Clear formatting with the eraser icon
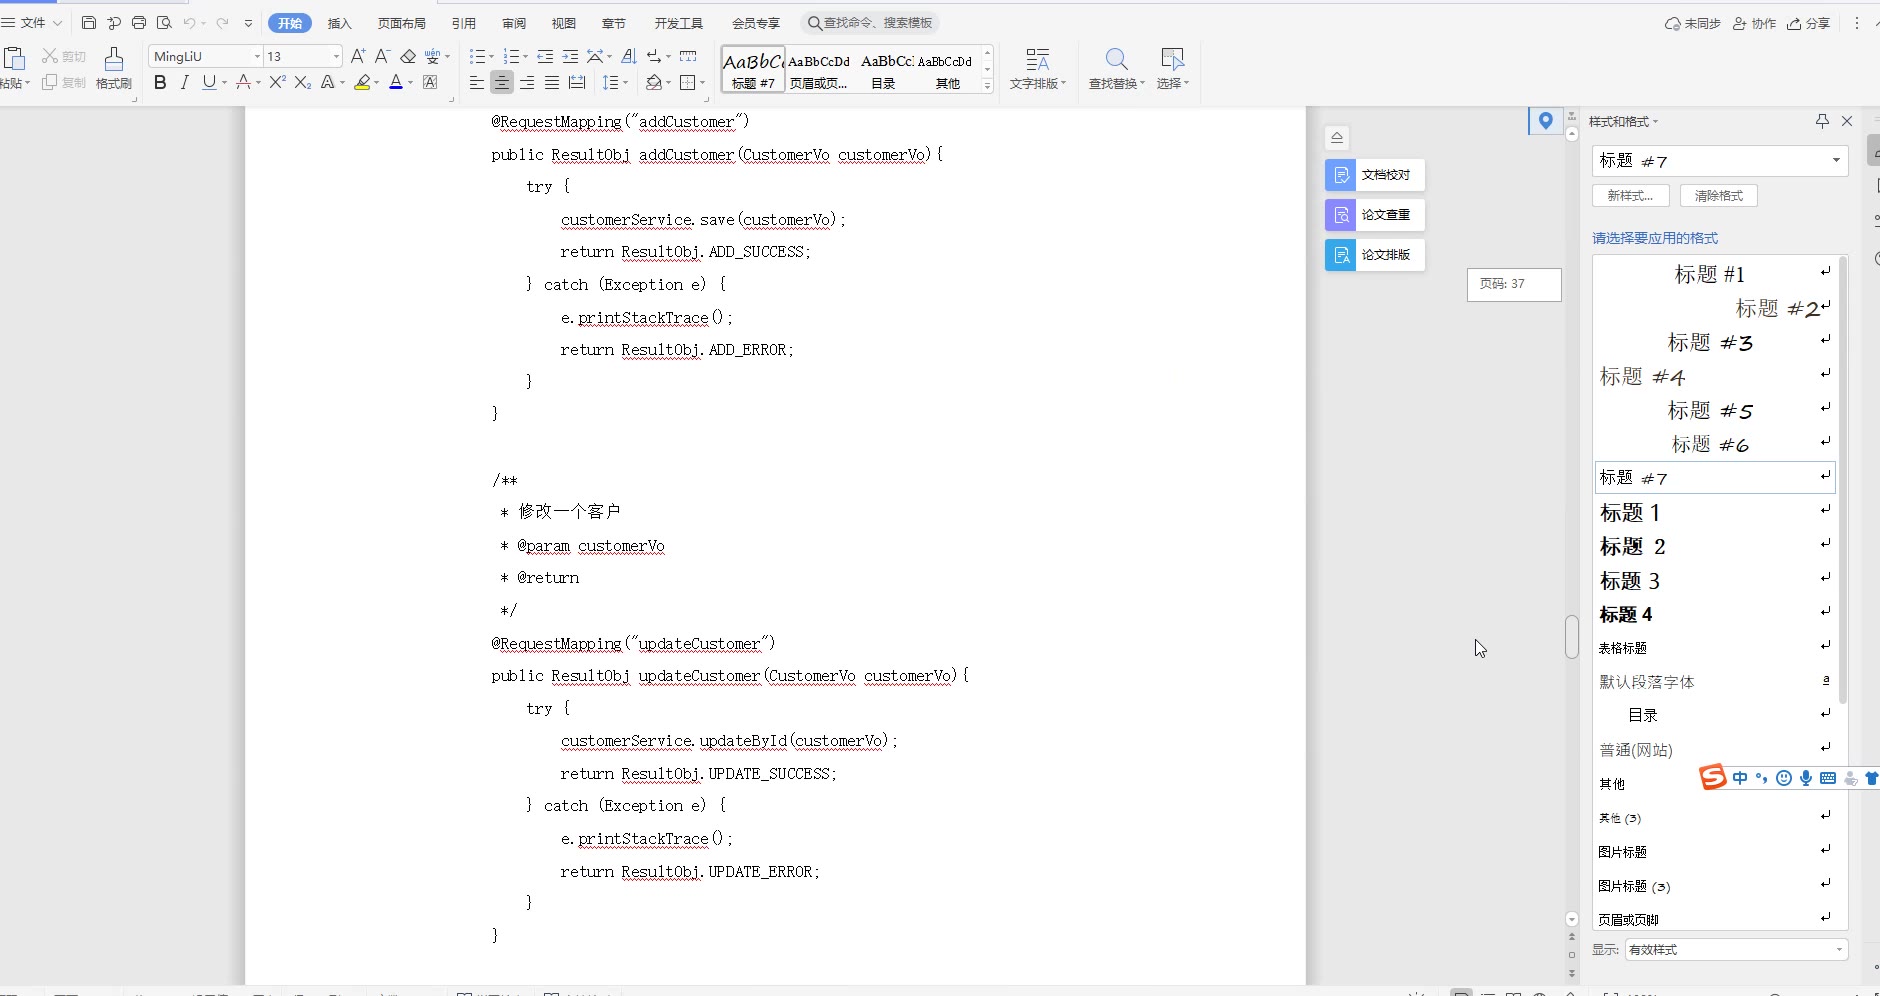The image size is (1880, 996). [x=408, y=56]
